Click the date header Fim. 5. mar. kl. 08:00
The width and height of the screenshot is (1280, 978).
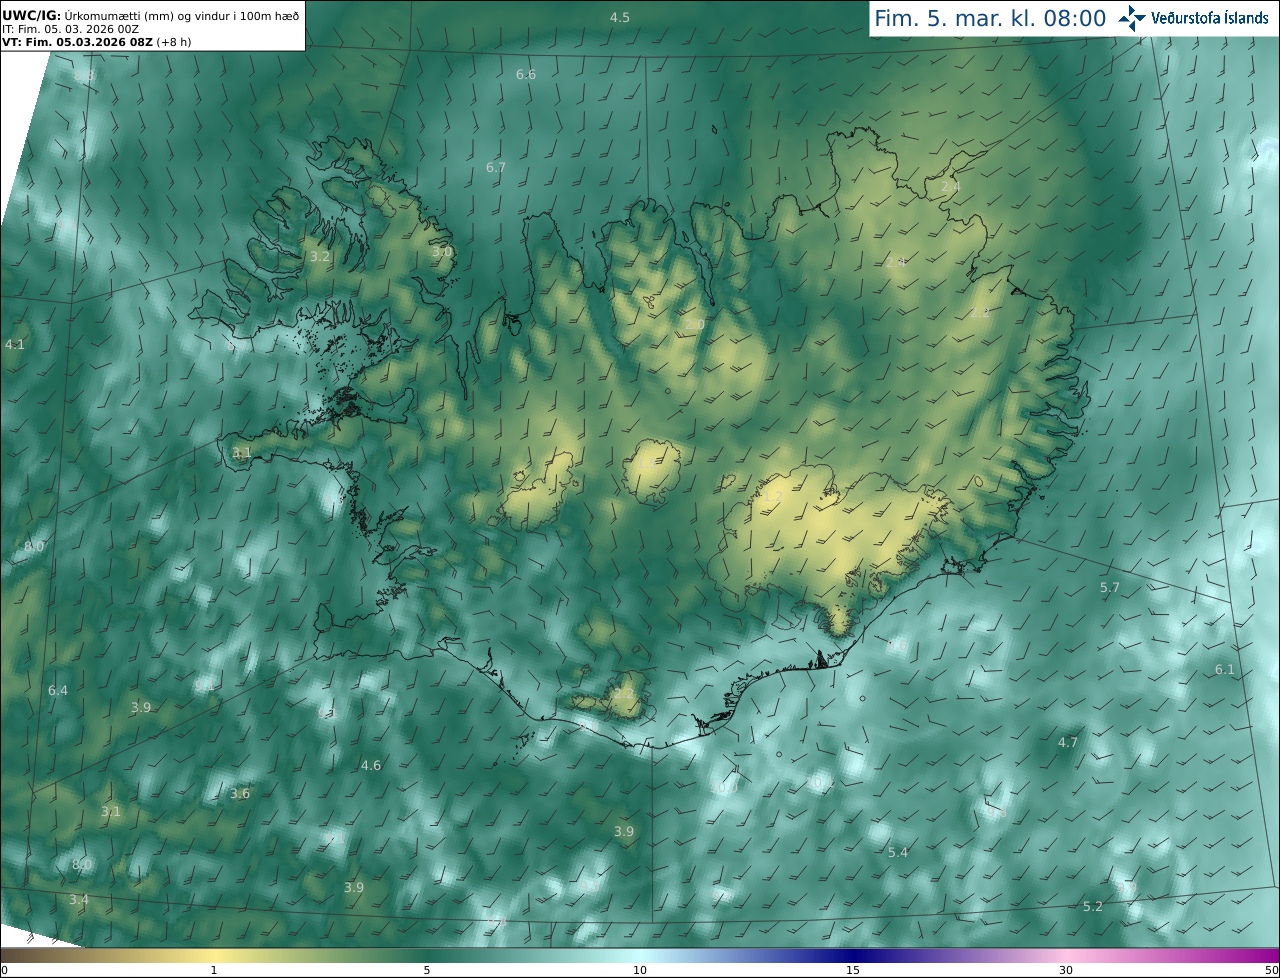coord(990,18)
